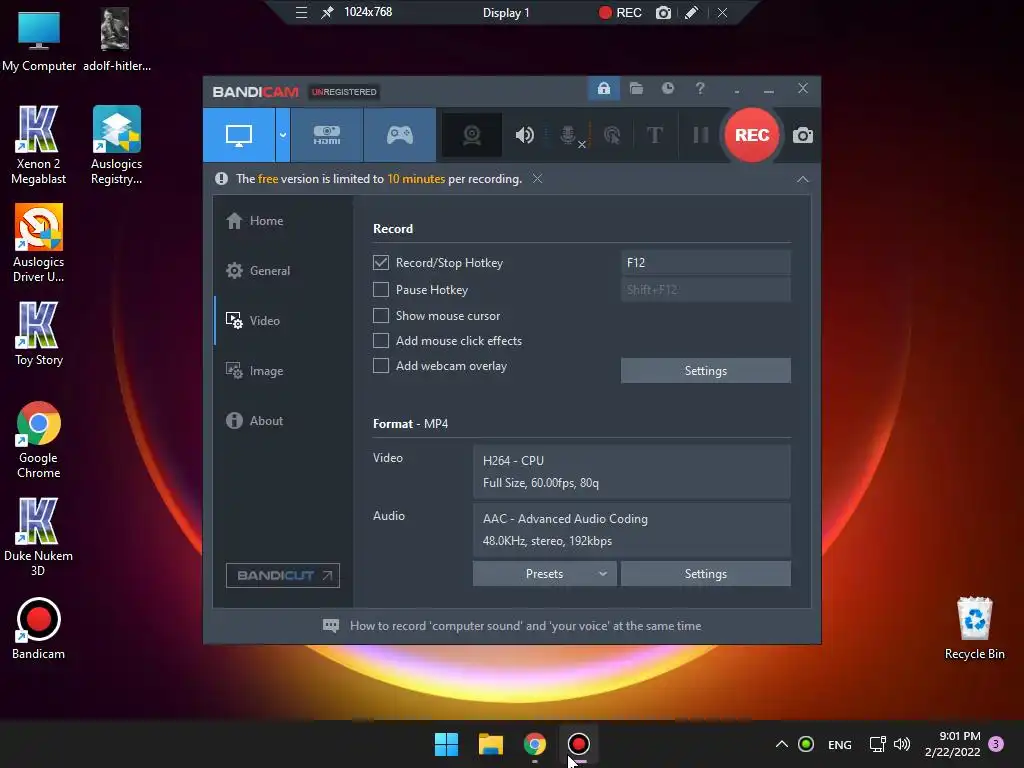The width and height of the screenshot is (1024, 768).
Task: Toggle mouse click effect icon in toolbar
Action: click(x=612, y=135)
